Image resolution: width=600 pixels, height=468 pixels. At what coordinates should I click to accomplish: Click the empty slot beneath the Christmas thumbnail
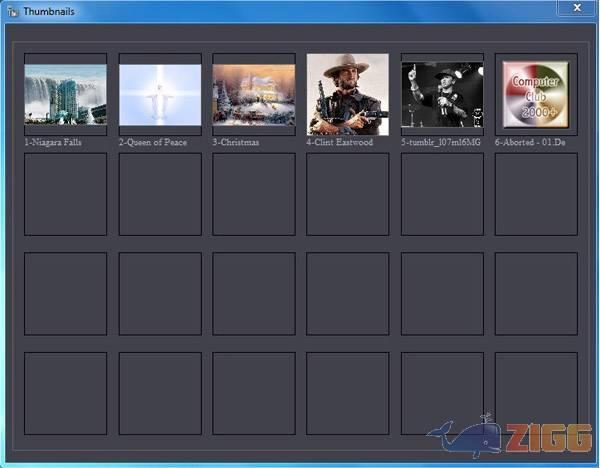click(254, 194)
